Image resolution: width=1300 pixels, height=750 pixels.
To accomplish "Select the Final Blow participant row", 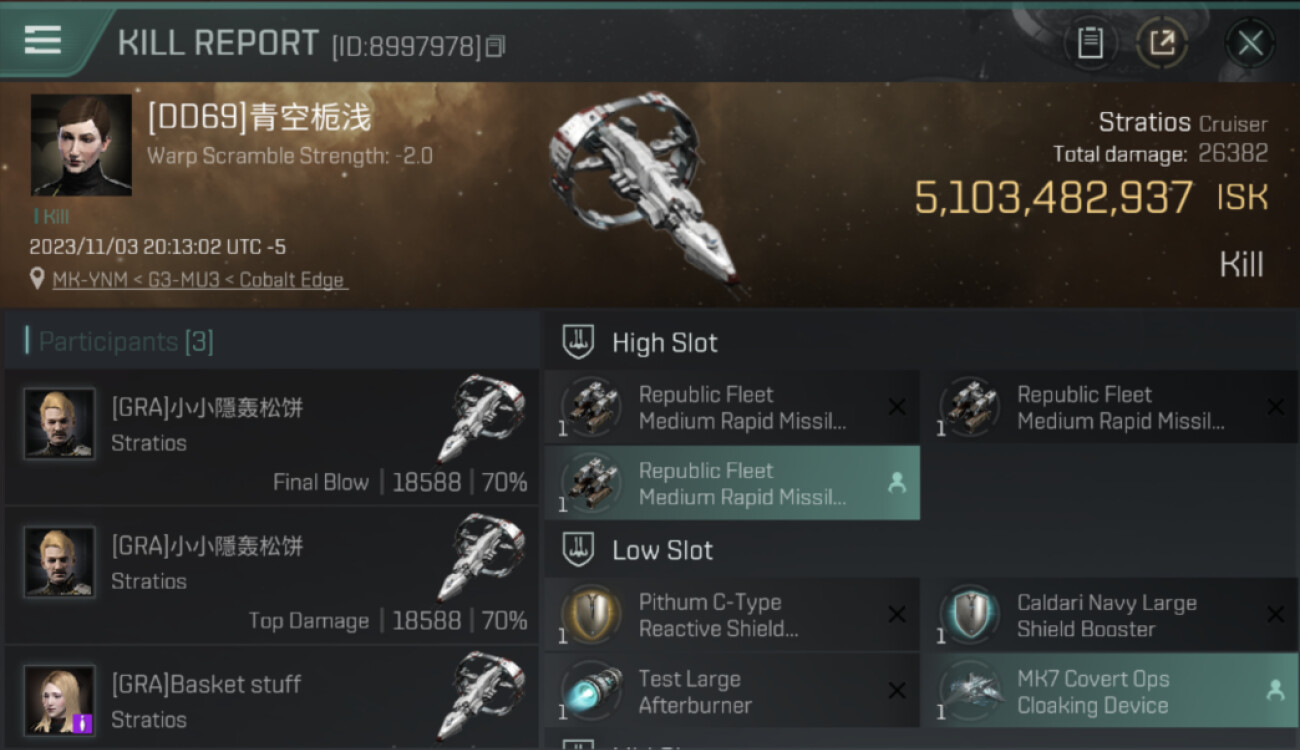I will 270,437.
